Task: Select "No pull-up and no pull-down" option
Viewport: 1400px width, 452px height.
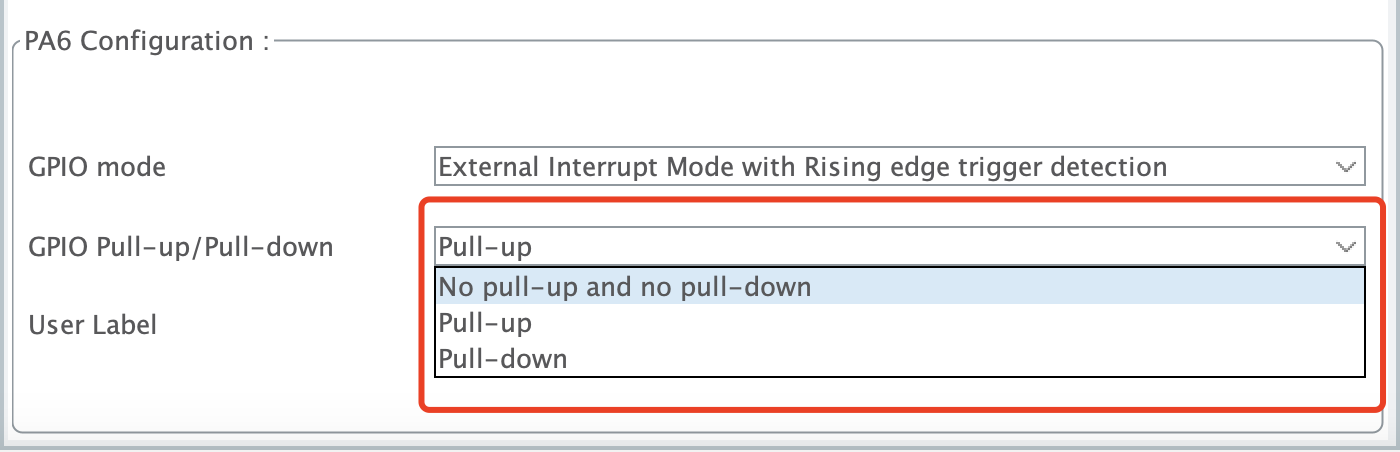Action: click(624, 288)
